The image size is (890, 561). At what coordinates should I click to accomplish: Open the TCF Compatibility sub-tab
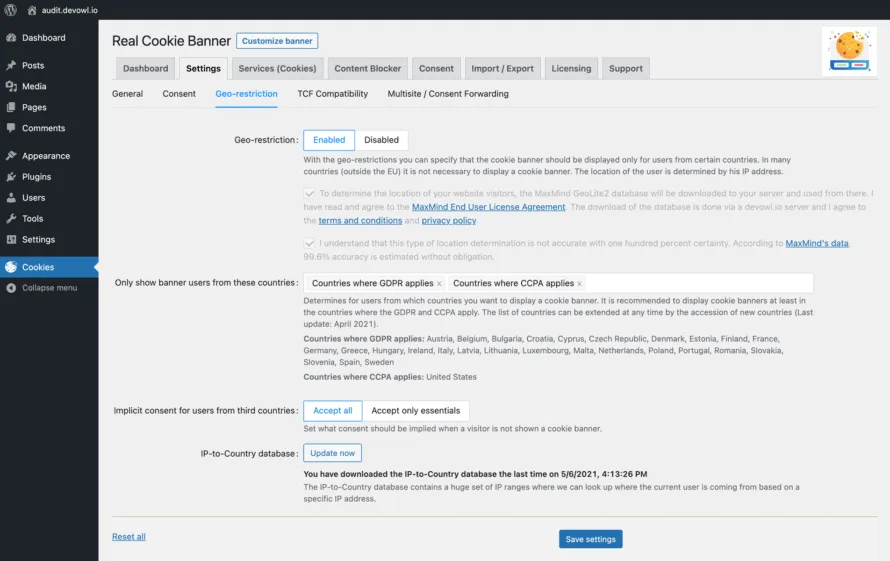pos(332,94)
